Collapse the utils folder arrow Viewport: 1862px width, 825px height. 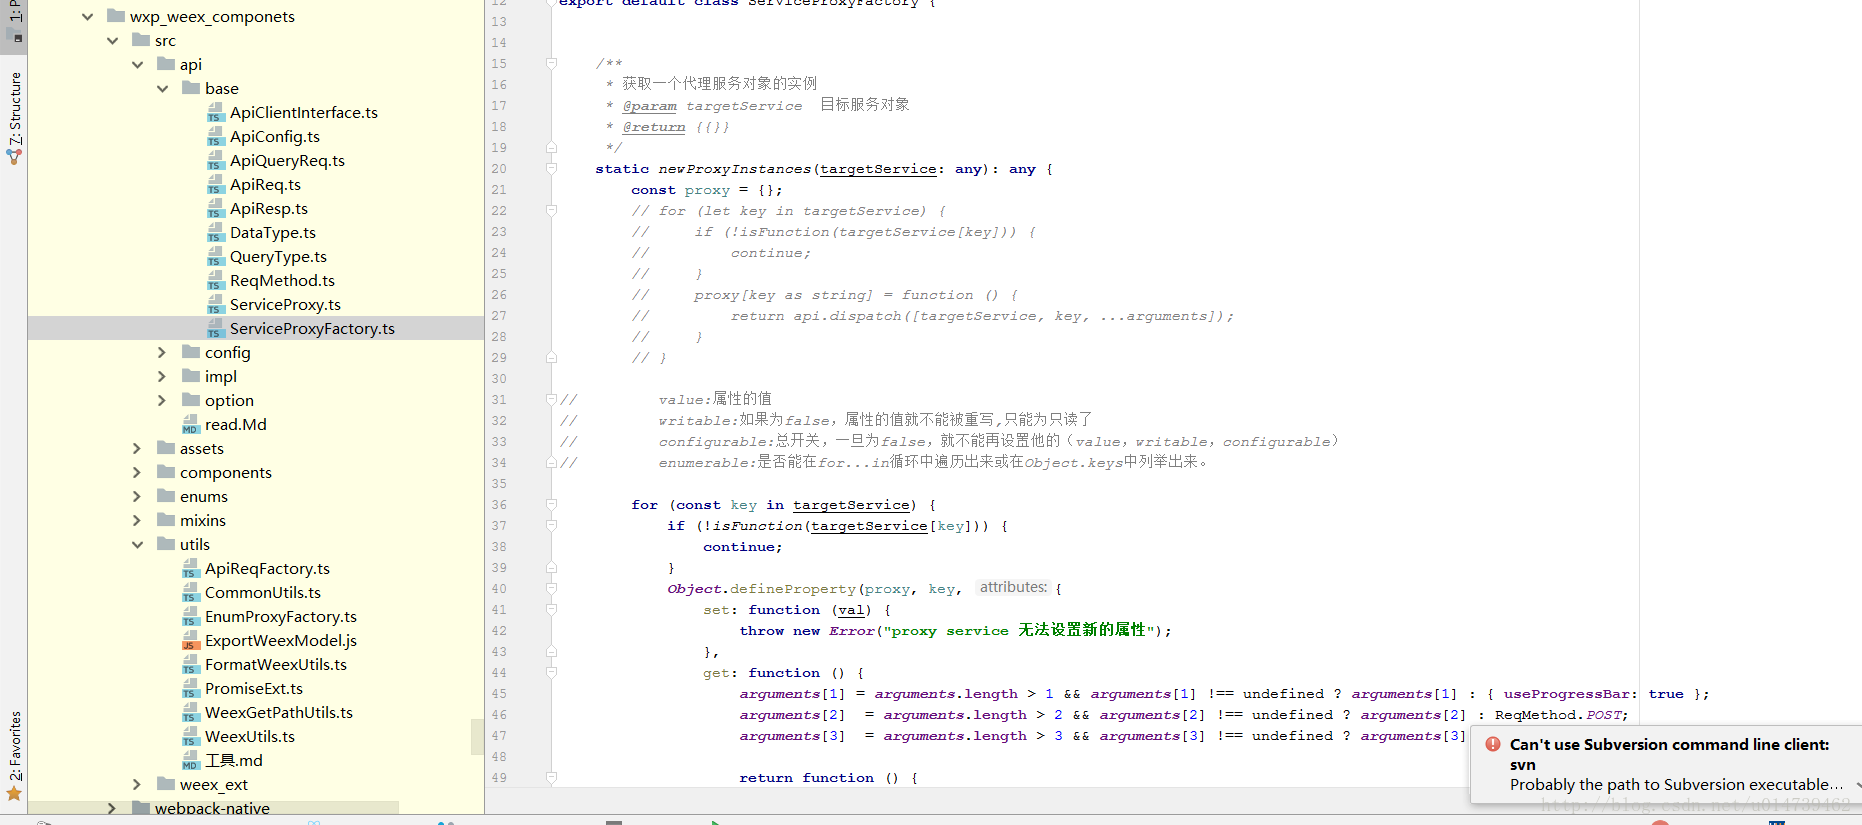[137, 545]
